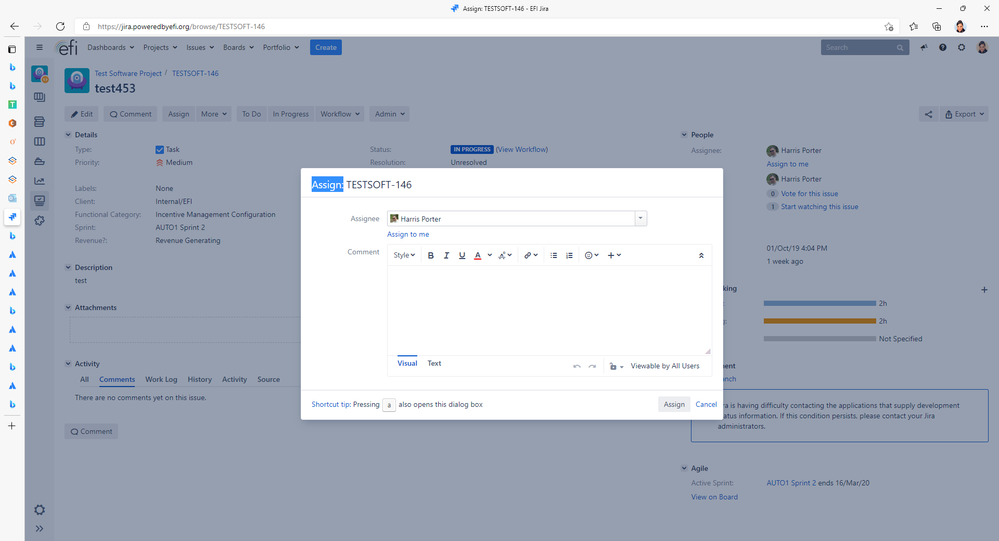The width and height of the screenshot is (999, 541).
Task: Click the share issue icon
Action: tap(928, 114)
